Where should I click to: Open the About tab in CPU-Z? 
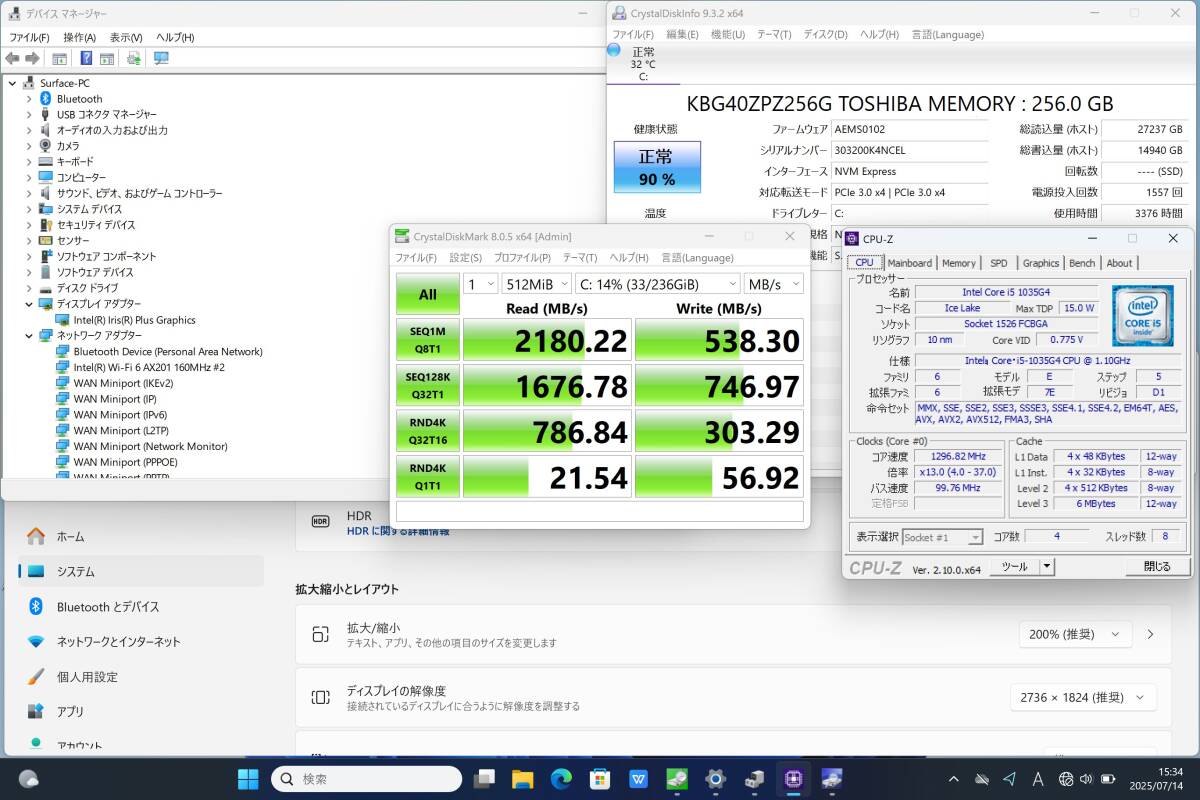tap(1119, 263)
